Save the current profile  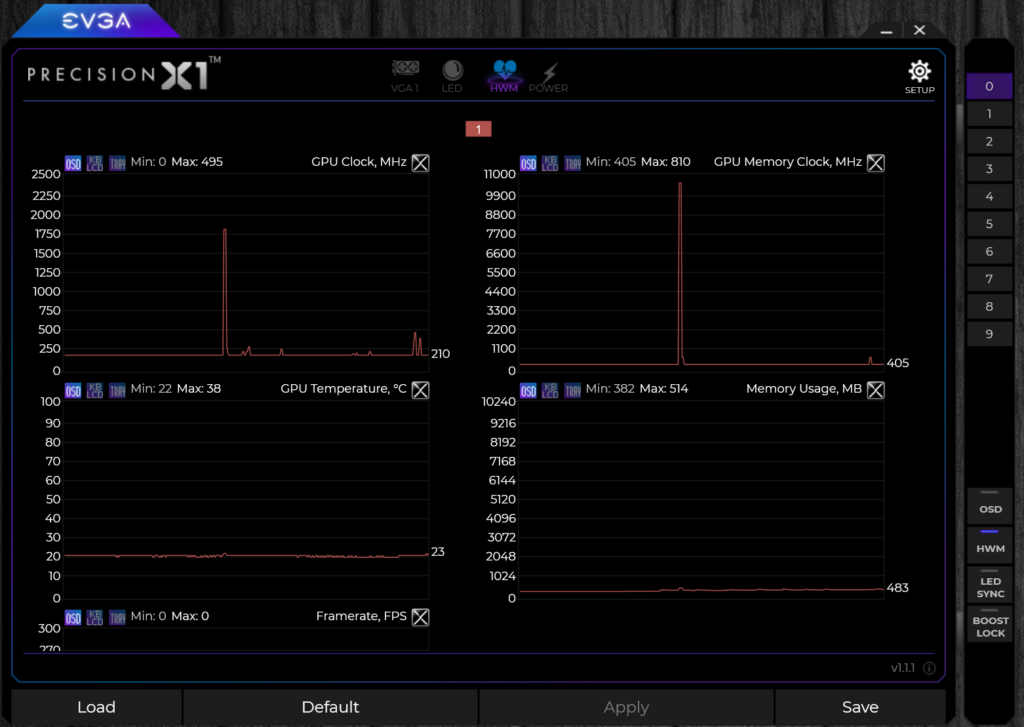pyautogui.click(x=860, y=707)
